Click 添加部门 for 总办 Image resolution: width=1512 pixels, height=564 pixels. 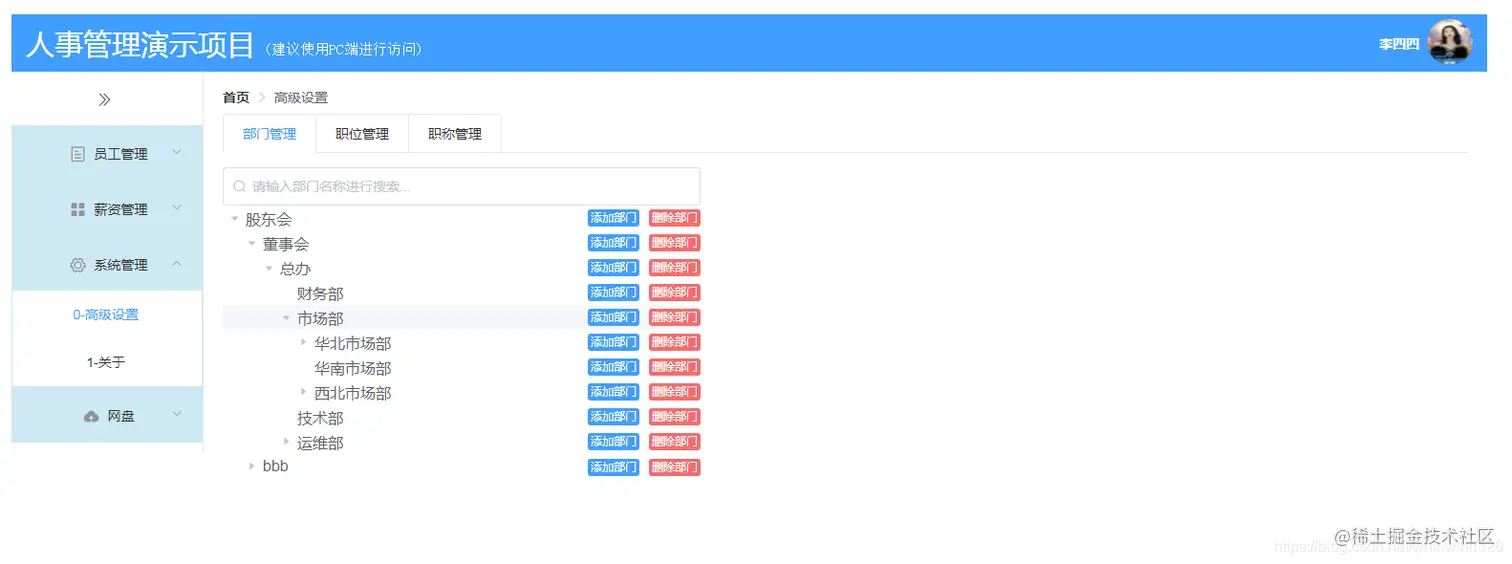coord(613,268)
